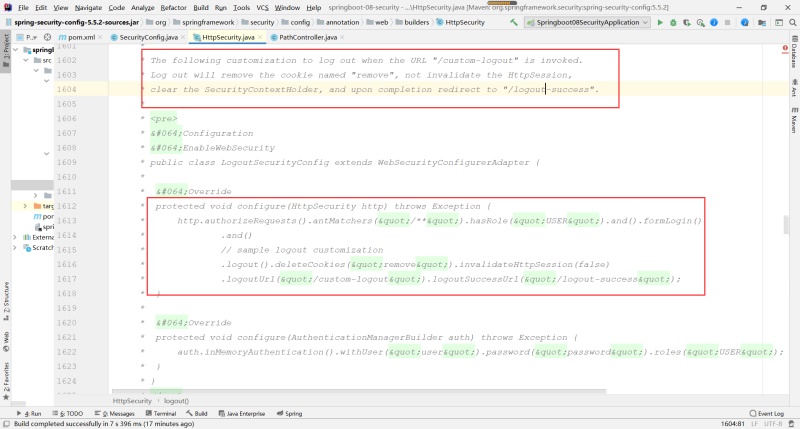The width and height of the screenshot is (800, 429).
Task: Click the profiler run icon in toolbar
Action: (701, 22)
